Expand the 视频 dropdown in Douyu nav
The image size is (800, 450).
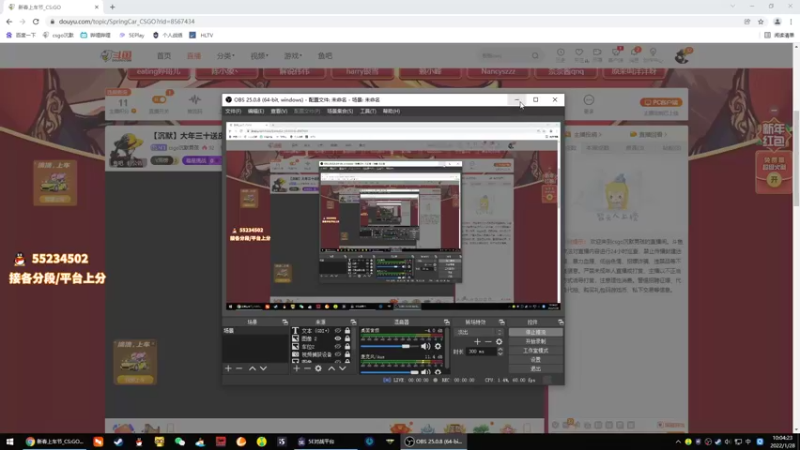pos(259,56)
